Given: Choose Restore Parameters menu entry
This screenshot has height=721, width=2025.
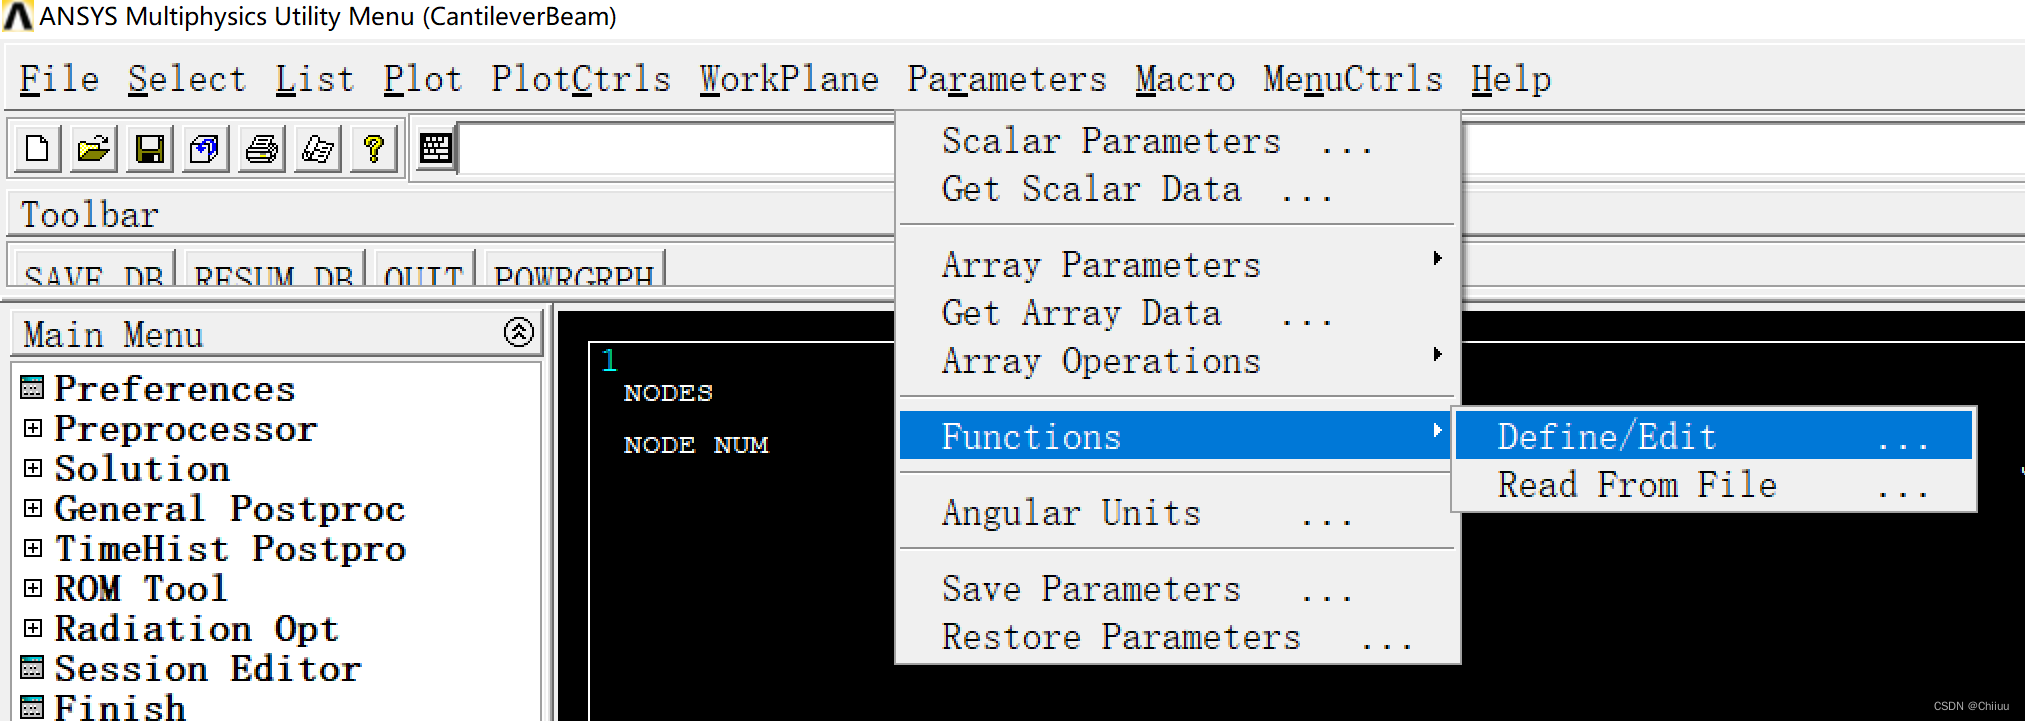Looking at the screenshot, I should point(1177,637).
